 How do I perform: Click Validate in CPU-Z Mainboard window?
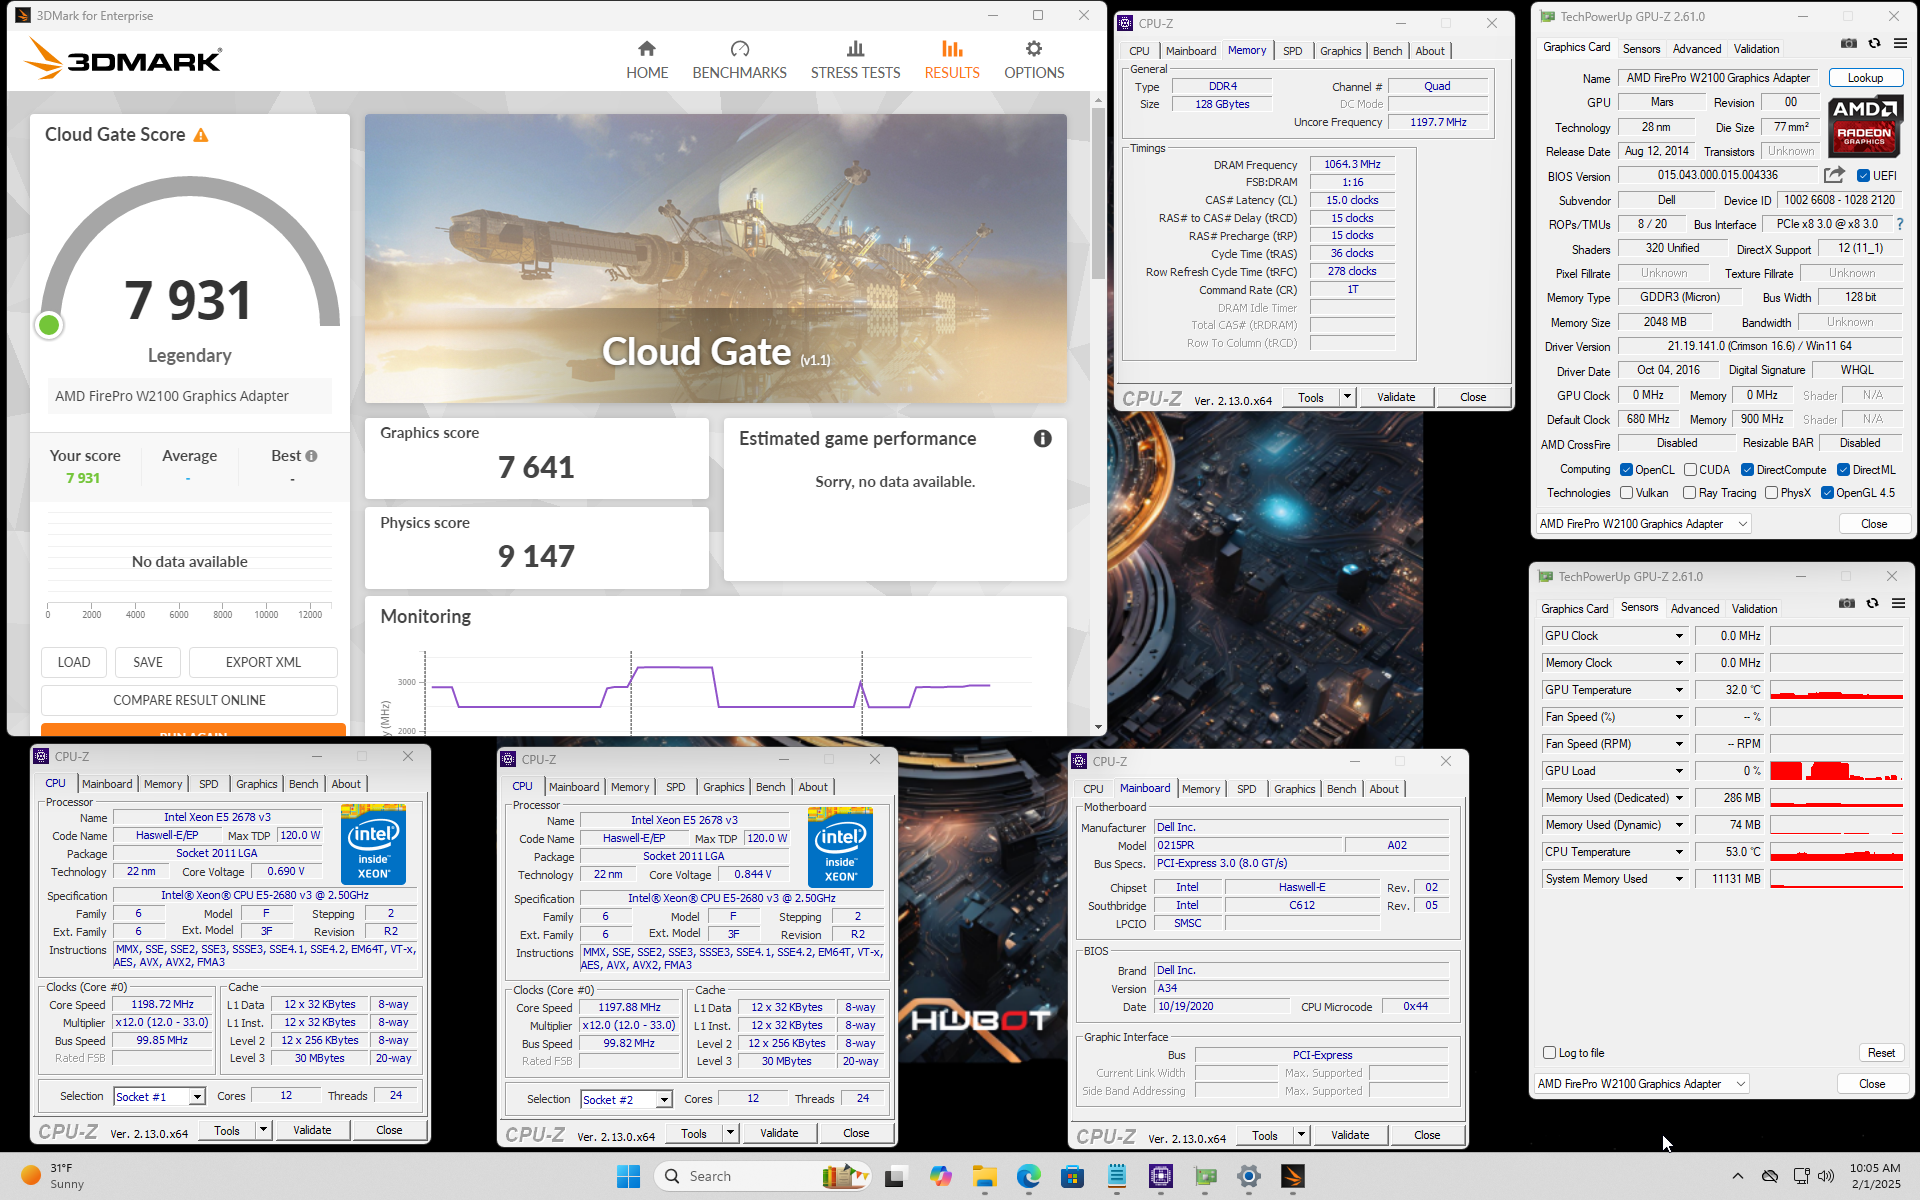pyautogui.click(x=1350, y=1135)
